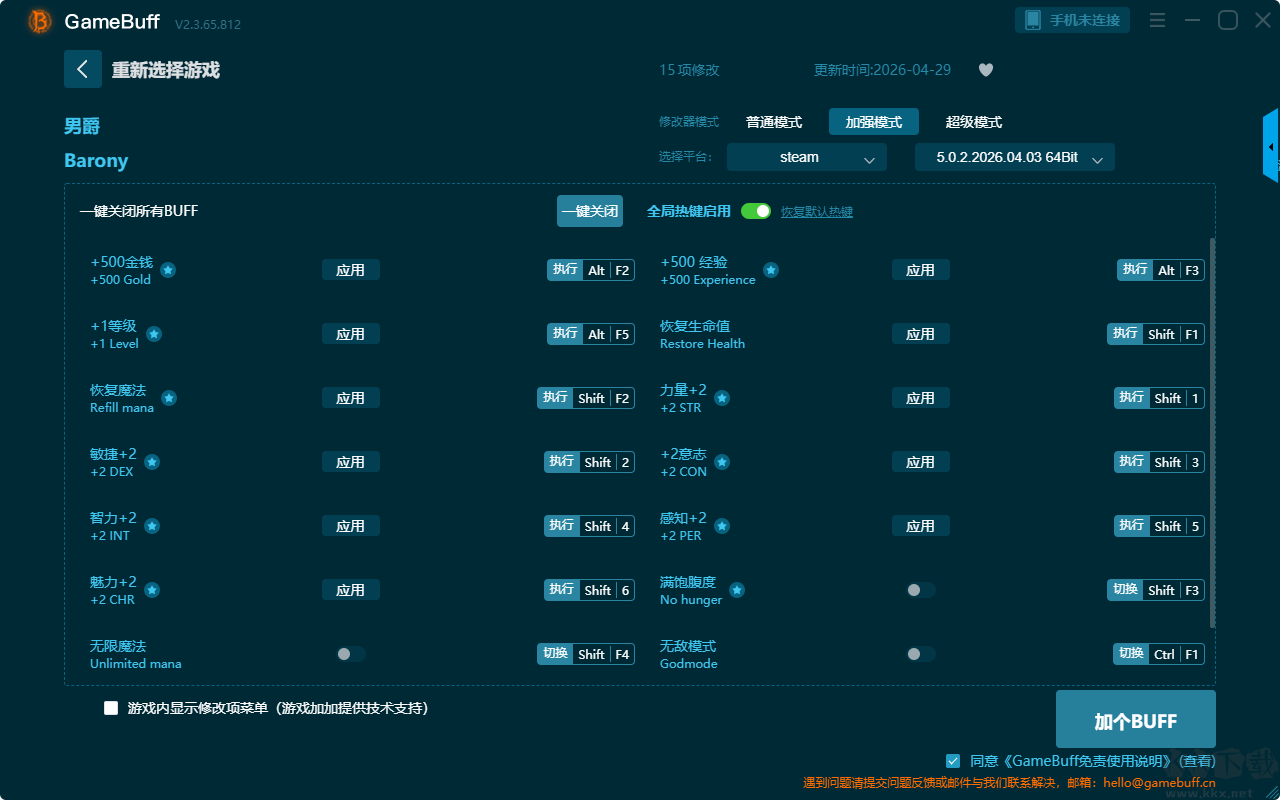Viewport: 1280px width, 800px height.
Task: Enable the No hunger toggle
Action: pyautogui.click(x=921, y=590)
